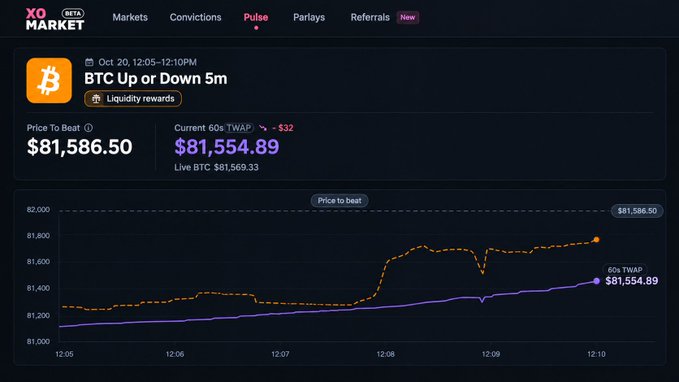679x382 pixels.
Task: Click the - $32 change value
Action: tap(283, 128)
